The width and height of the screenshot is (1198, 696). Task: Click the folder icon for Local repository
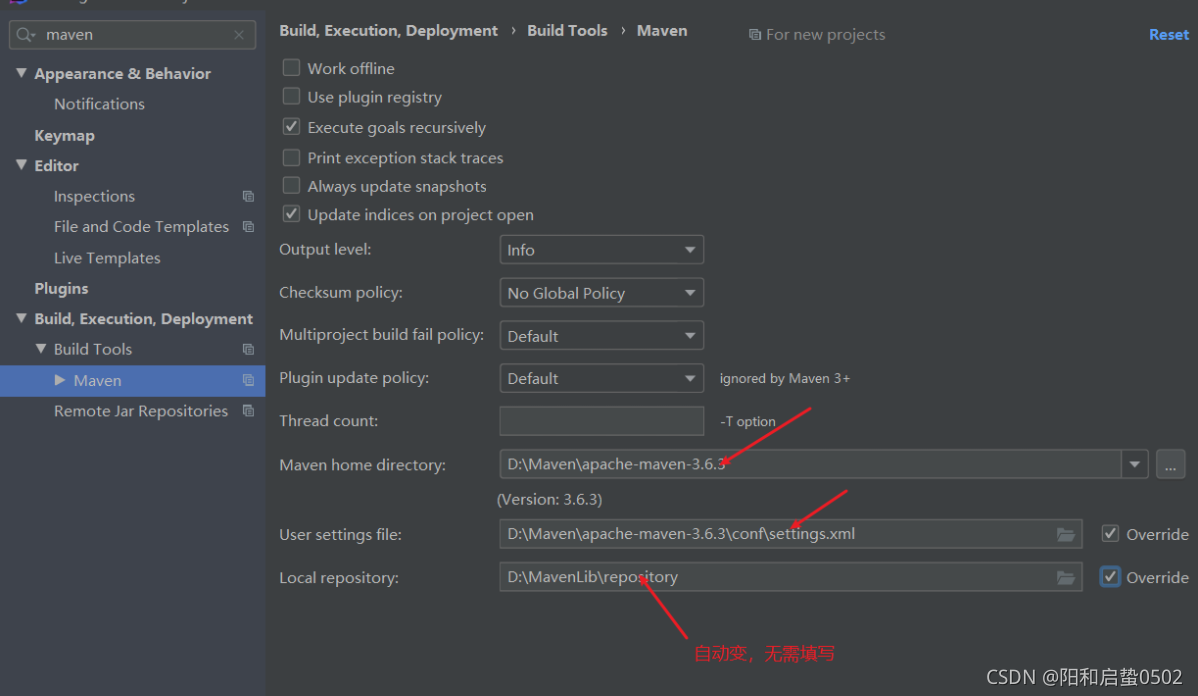click(x=1066, y=578)
